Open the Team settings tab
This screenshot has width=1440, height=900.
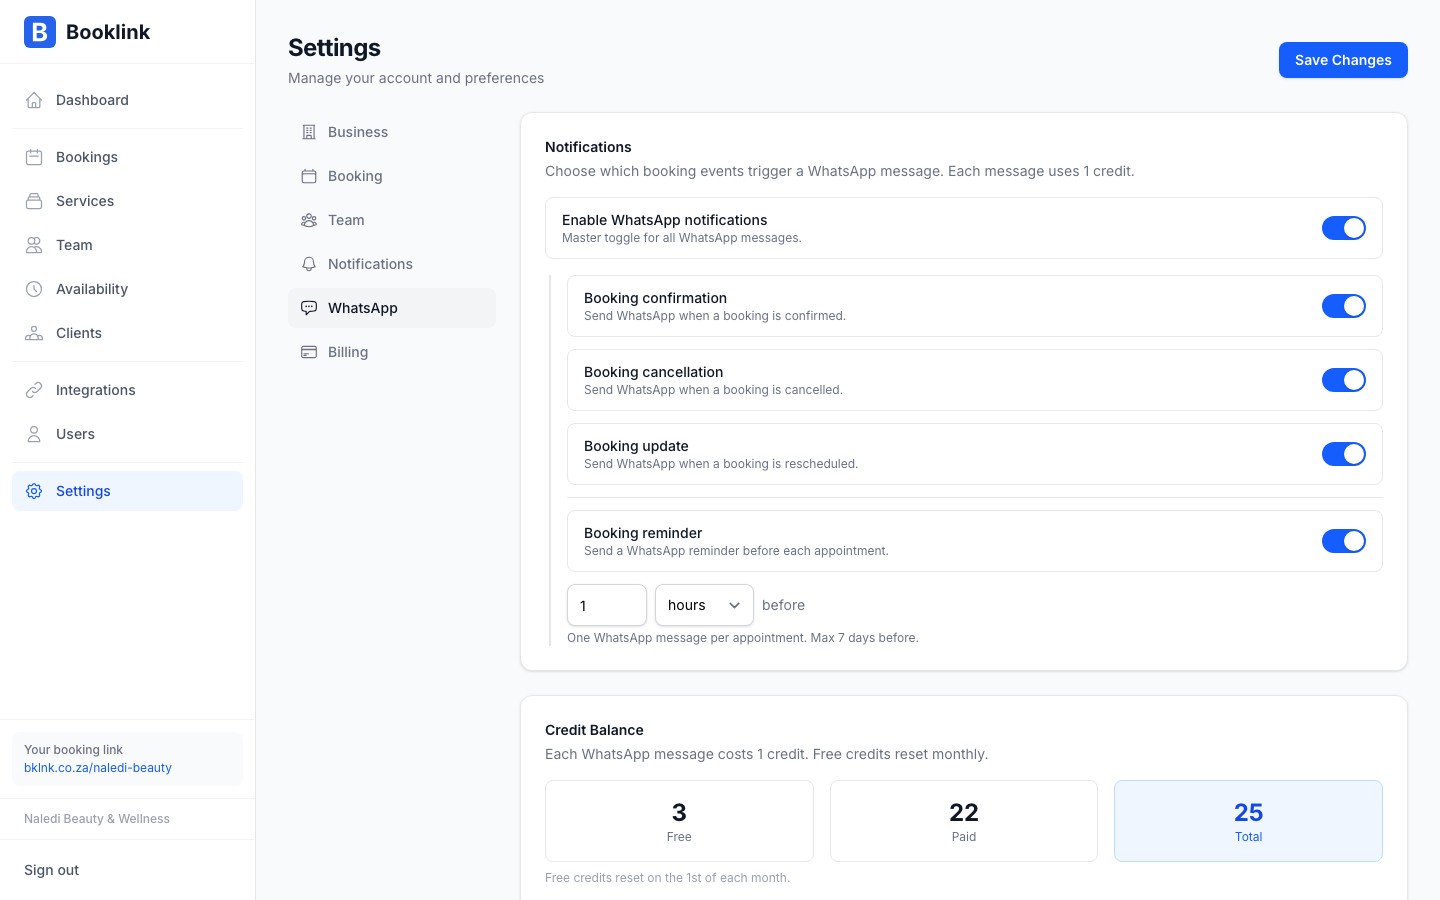(x=346, y=220)
